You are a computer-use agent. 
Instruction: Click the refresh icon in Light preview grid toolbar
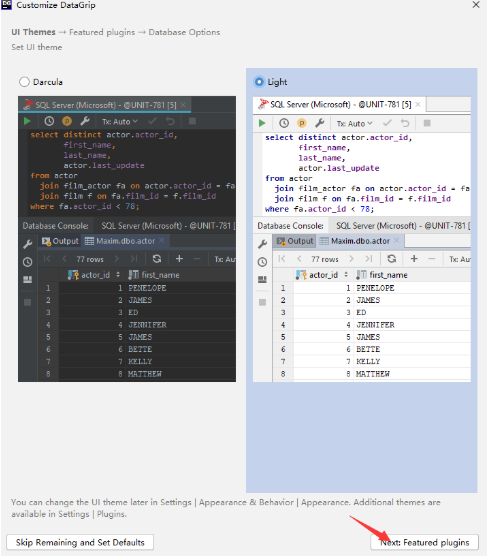(392, 259)
